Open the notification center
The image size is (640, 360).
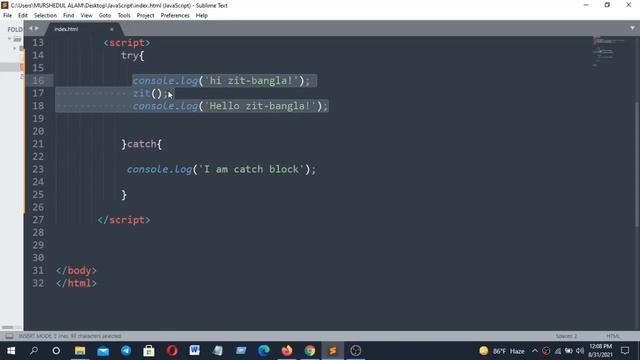click(x=625, y=351)
